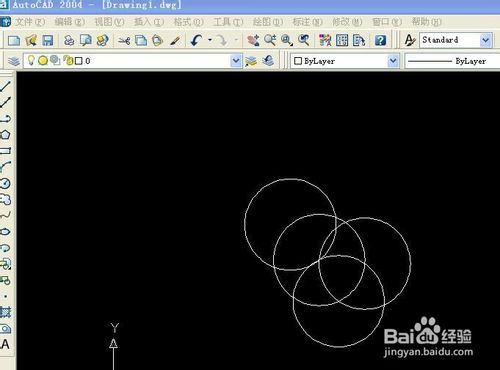The image size is (500, 370).
Task: Select the Polygon draw tool
Action: [5, 135]
